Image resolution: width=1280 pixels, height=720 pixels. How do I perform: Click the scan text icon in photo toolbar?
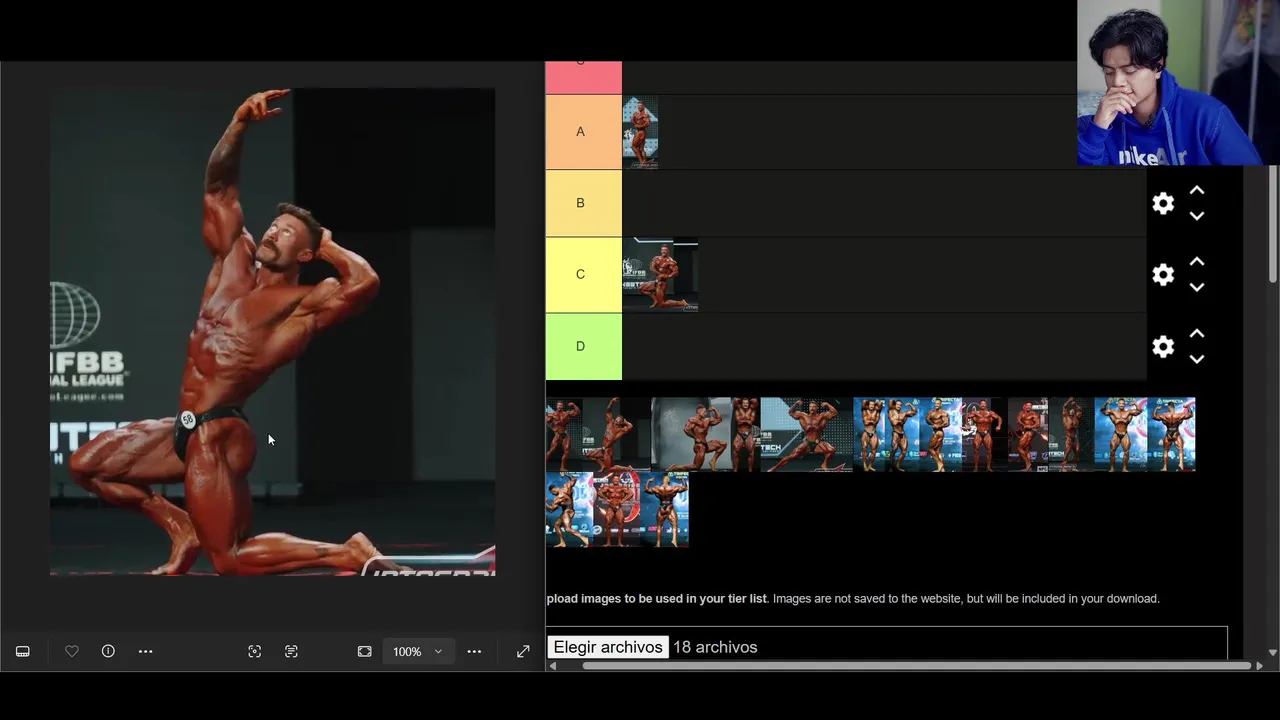(x=291, y=651)
